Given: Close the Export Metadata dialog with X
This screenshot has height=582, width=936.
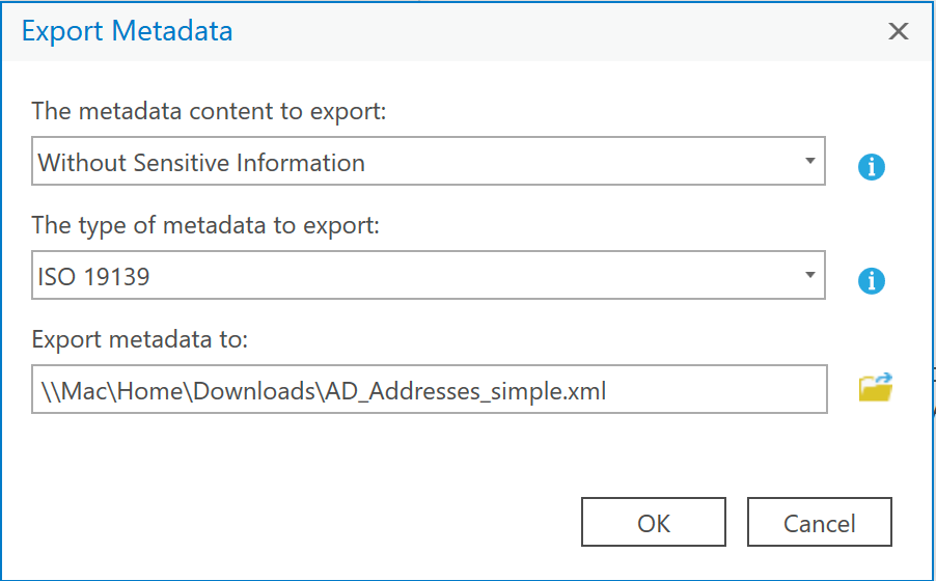Looking at the screenshot, I should 898,31.
